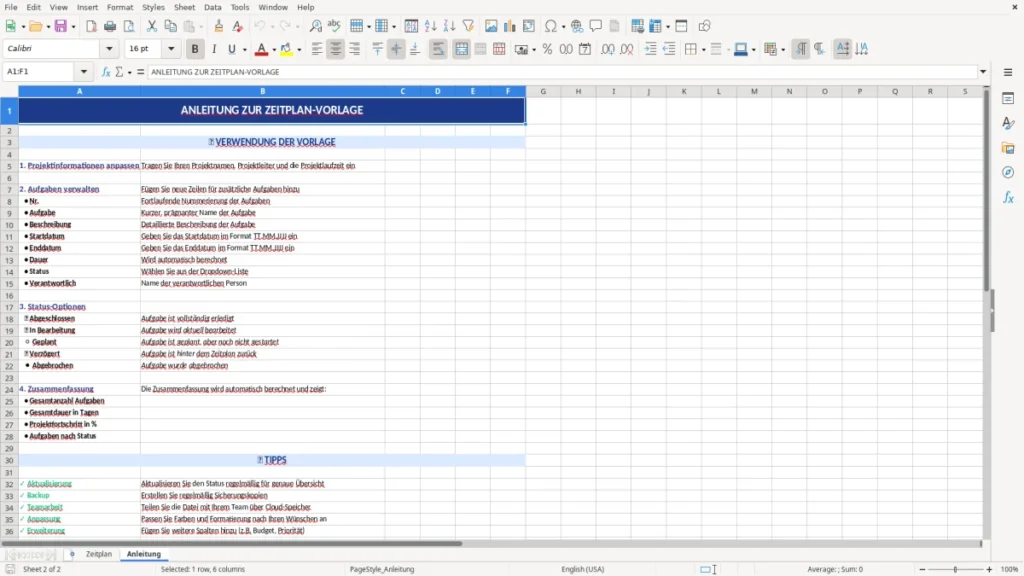Apply the yellow Background Color swatch
The image size is (1024, 576).
click(x=286, y=49)
